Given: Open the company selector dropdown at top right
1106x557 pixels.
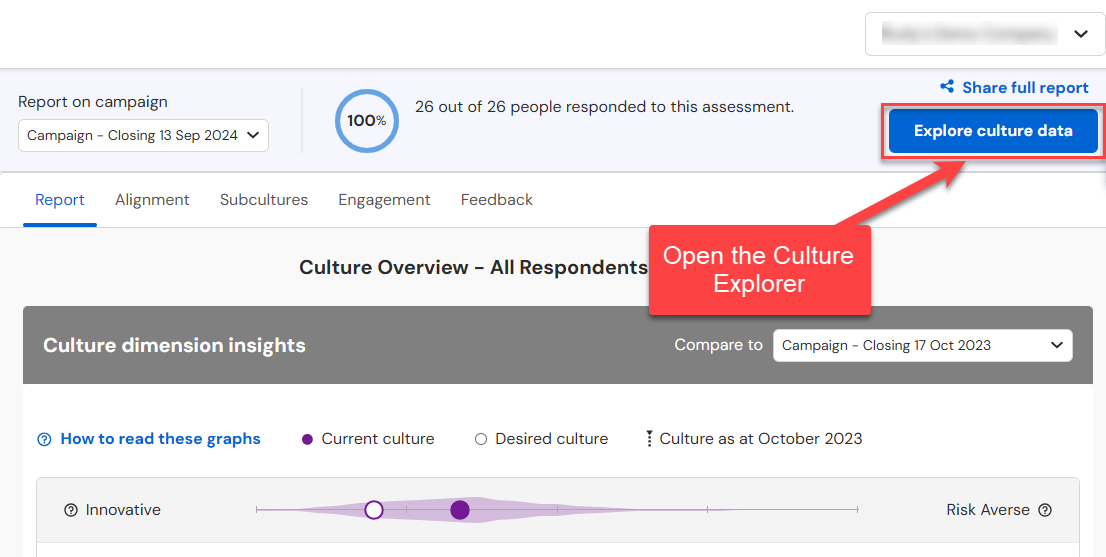Looking at the screenshot, I should [985, 34].
